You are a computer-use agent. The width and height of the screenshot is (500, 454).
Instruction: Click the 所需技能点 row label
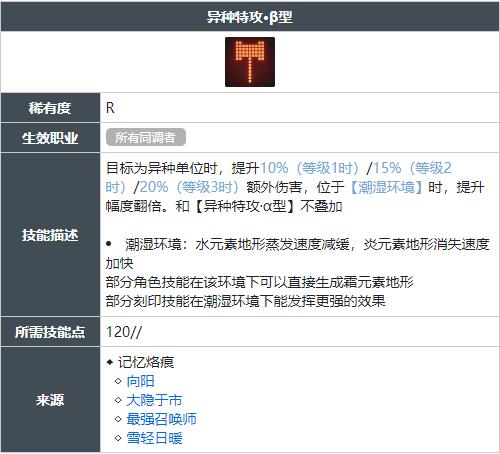(50, 332)
